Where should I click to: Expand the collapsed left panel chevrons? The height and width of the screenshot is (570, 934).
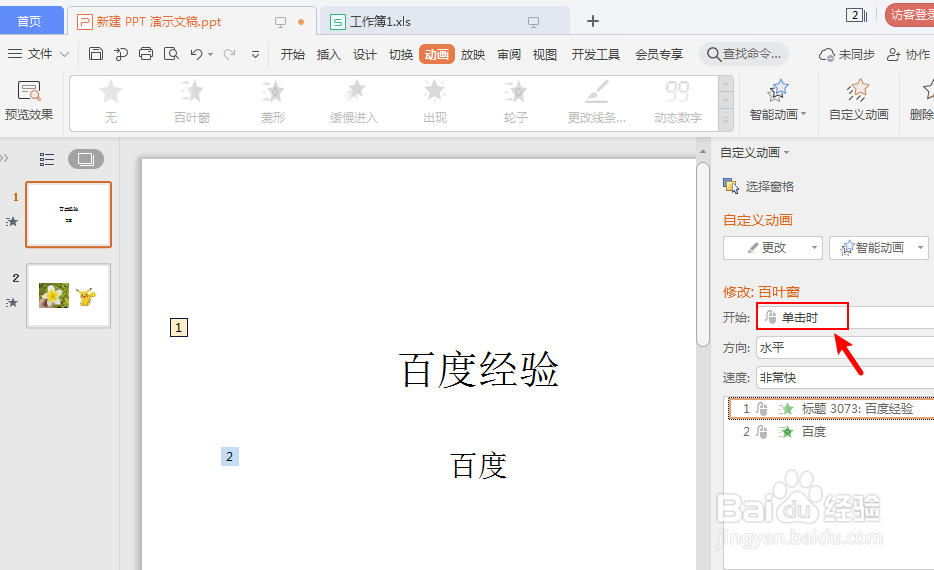tap(5, 158)
